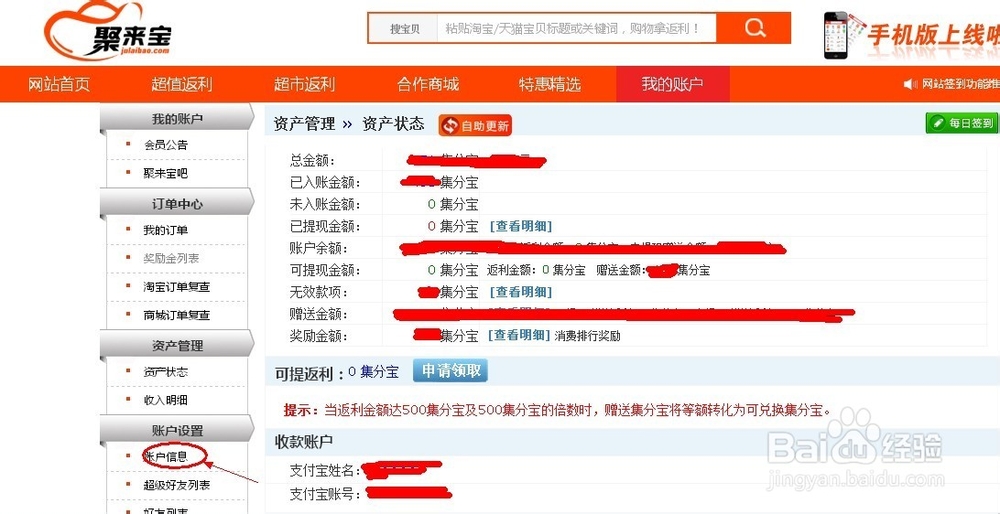Click the 未入账金额 label

point(325,205)
